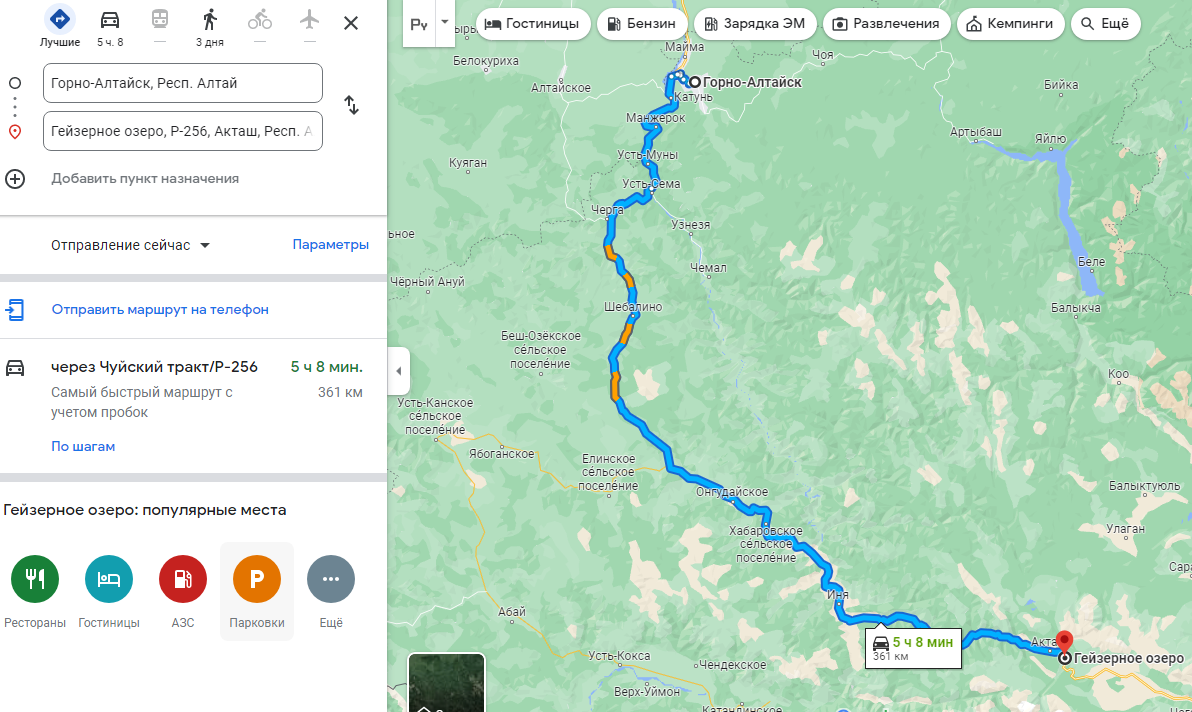Filter map by Бензин chip
Image resolution: width=1192 pixels, height=712 pixels.
tap(642, 24)
